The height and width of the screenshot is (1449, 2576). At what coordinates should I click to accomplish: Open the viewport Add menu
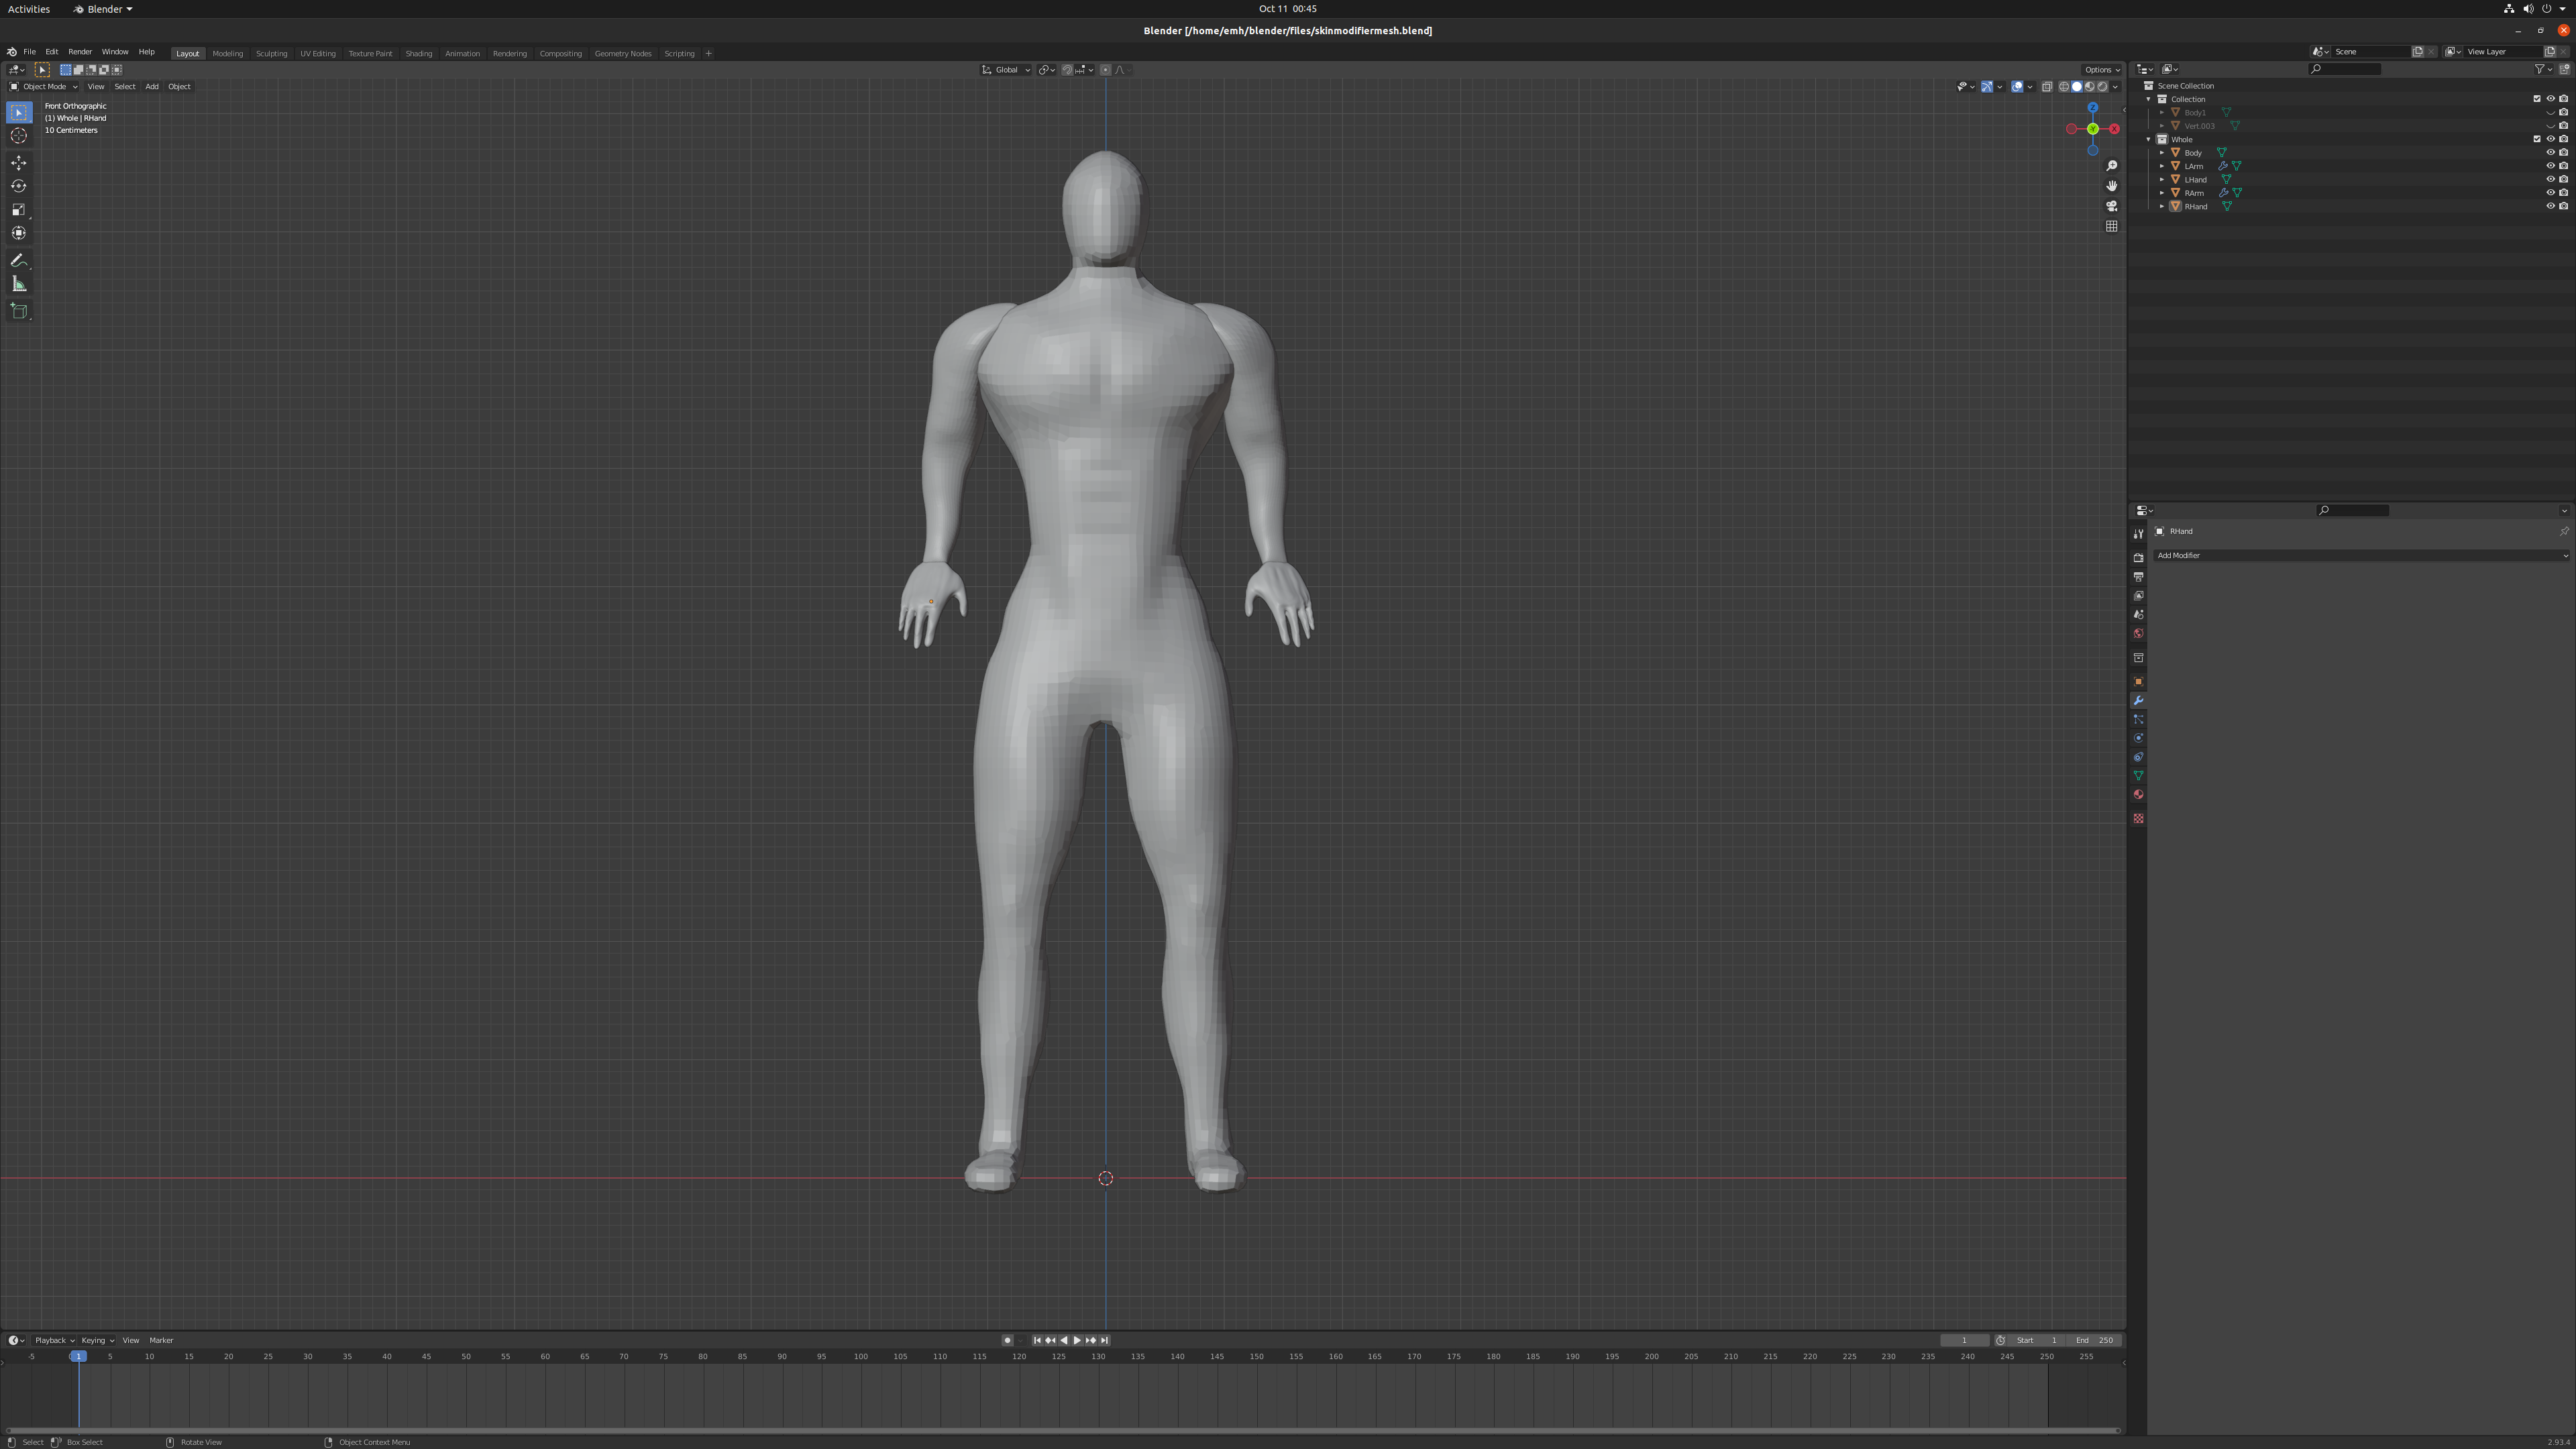[x=152, y=87]
